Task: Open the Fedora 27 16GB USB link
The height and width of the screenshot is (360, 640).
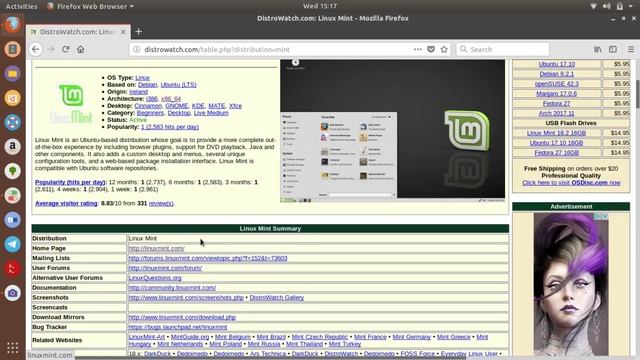Action: (x=557, y=153)
